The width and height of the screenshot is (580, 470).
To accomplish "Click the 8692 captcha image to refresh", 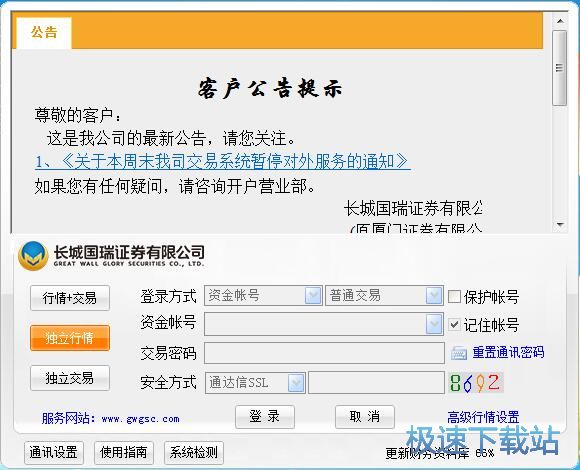I will [x=476, y=383].
